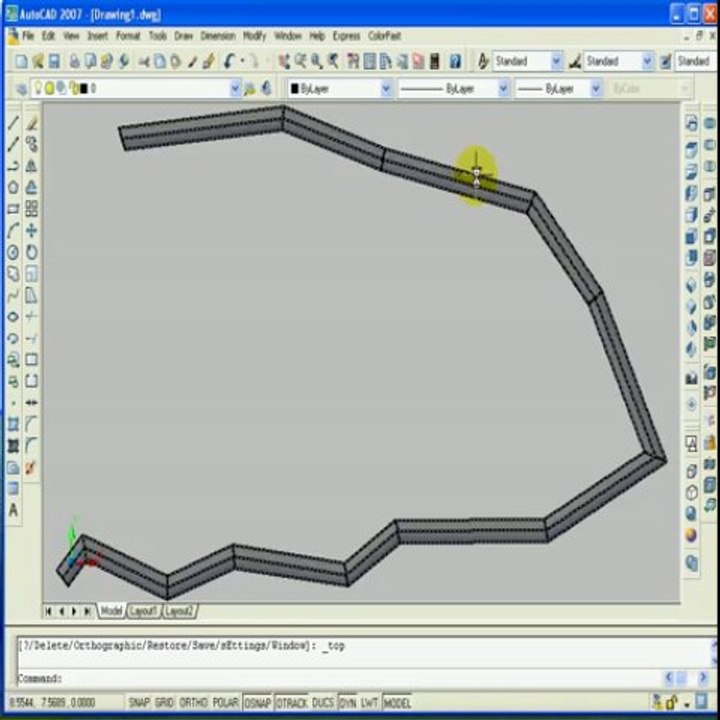720x720 pixels.
Task: Toggle OTRACK in status bar
Action: (292, 703)
